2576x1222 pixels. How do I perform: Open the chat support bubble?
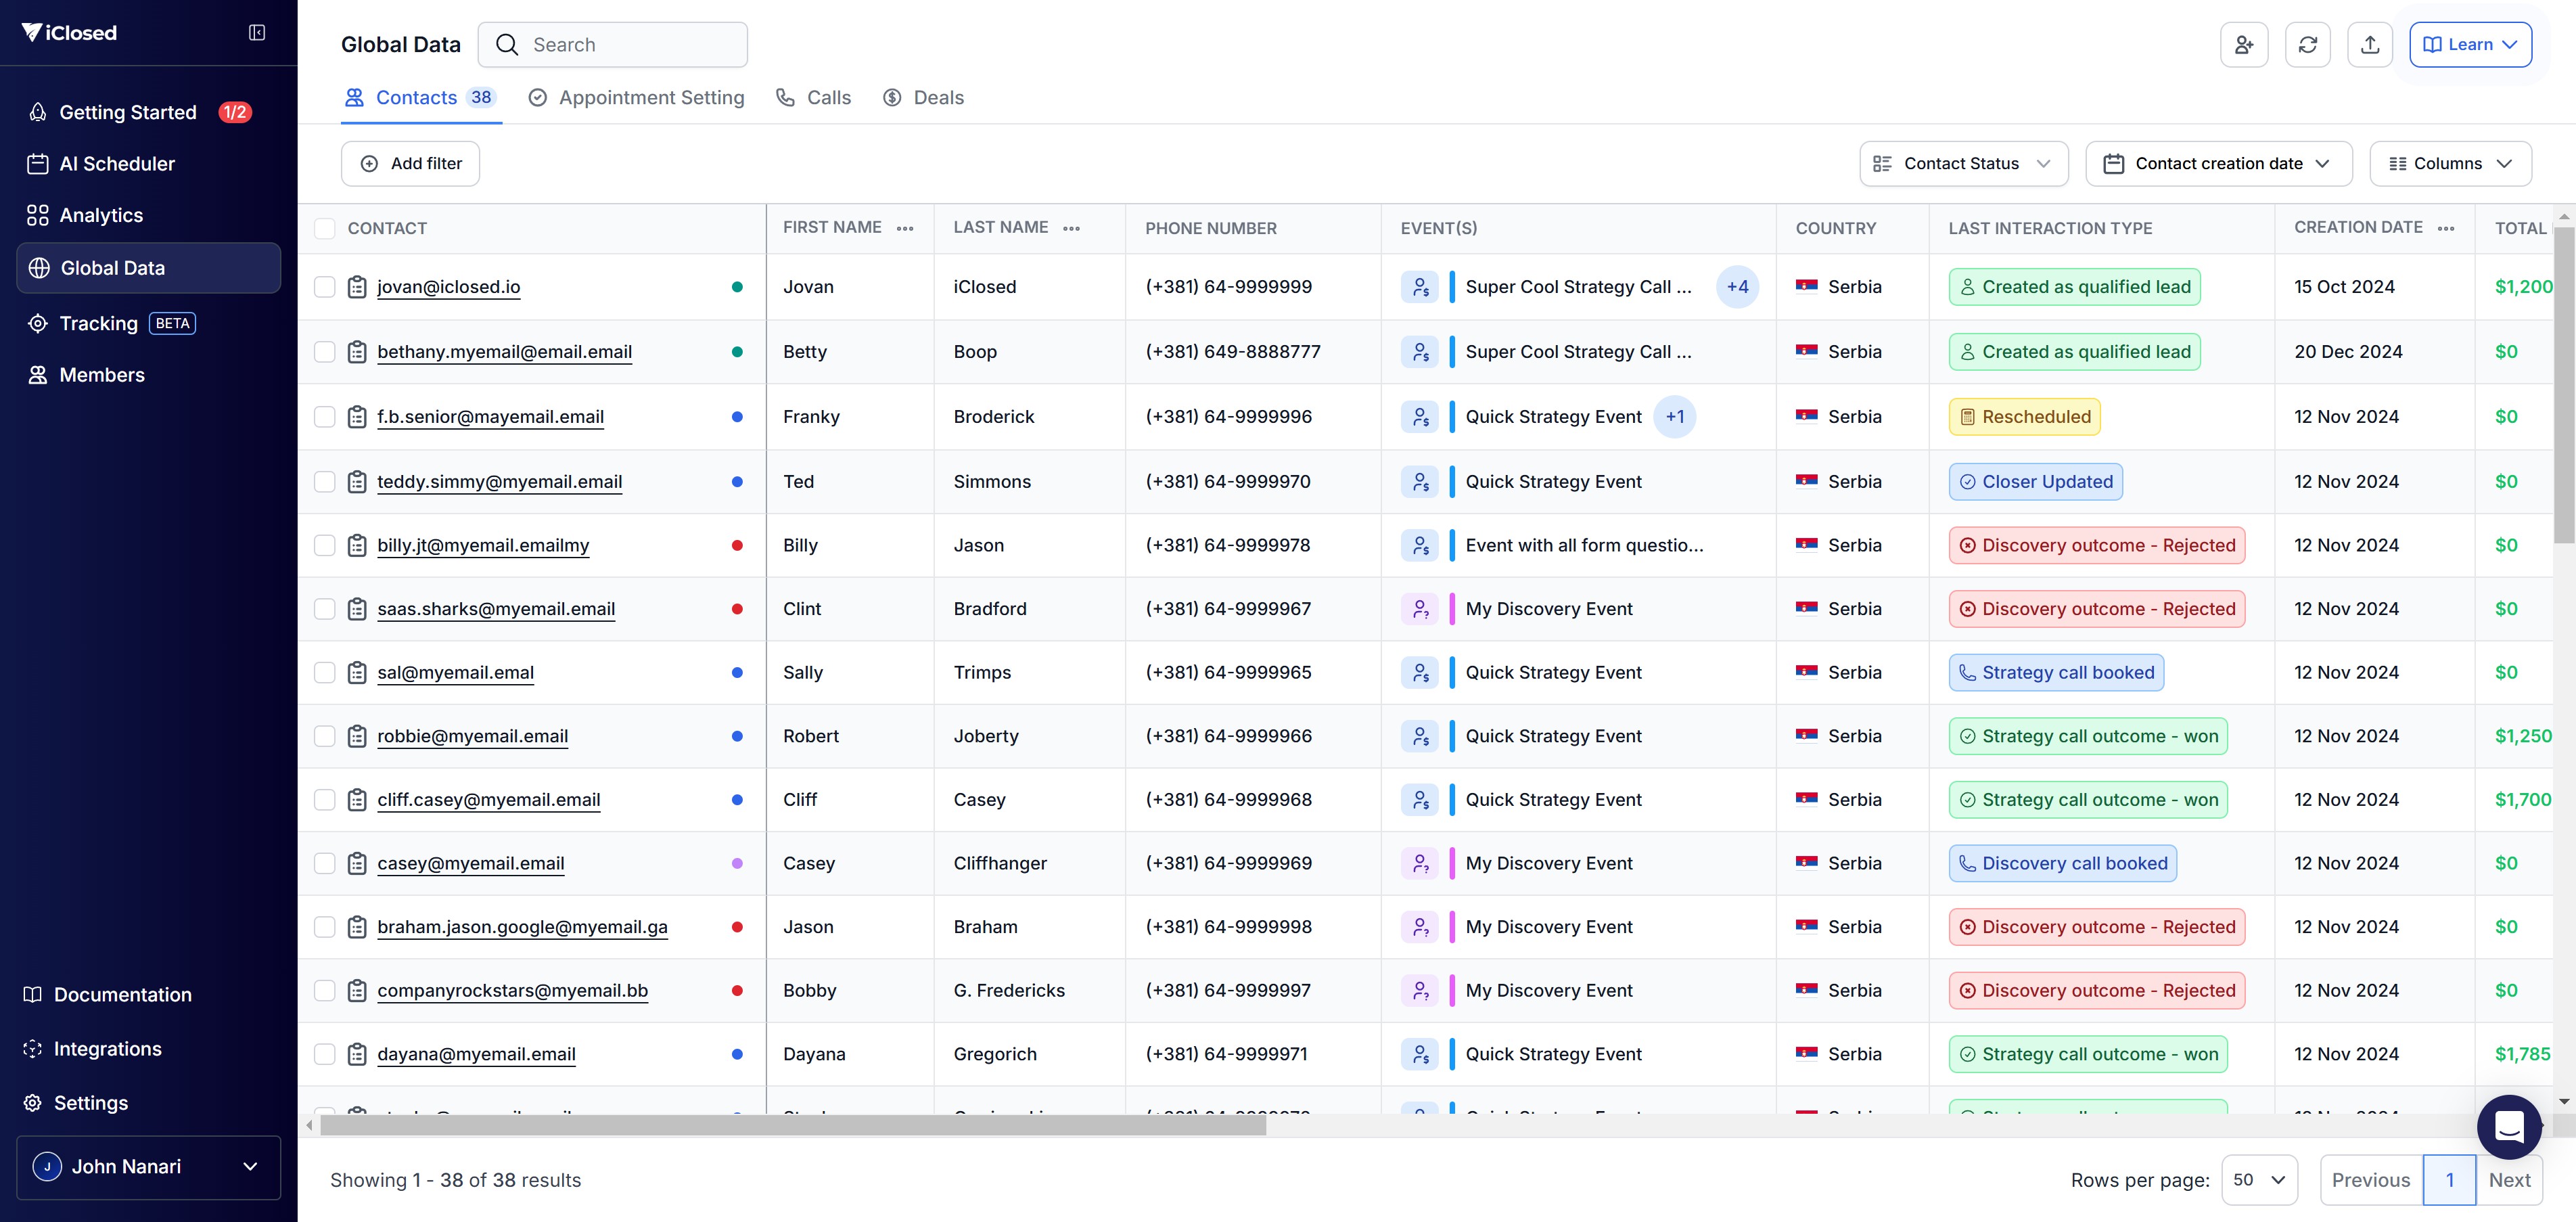point(2509,1126)
